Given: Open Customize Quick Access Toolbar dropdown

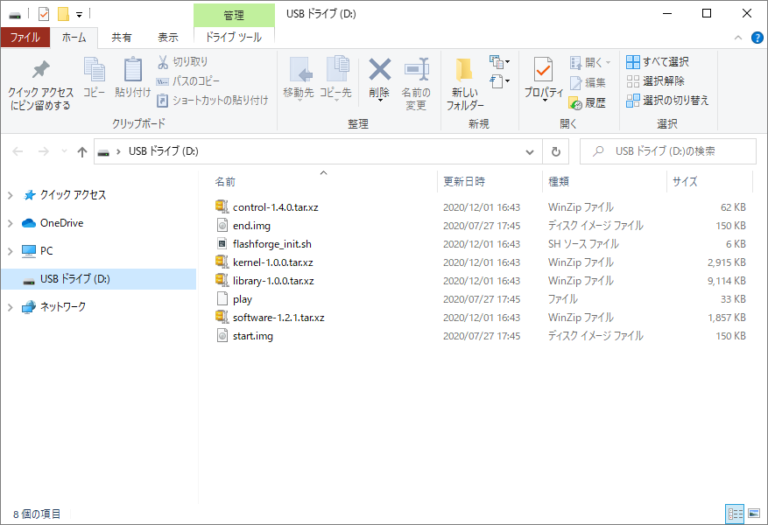Looking at the screenshot, I should (x=79, y=15).
